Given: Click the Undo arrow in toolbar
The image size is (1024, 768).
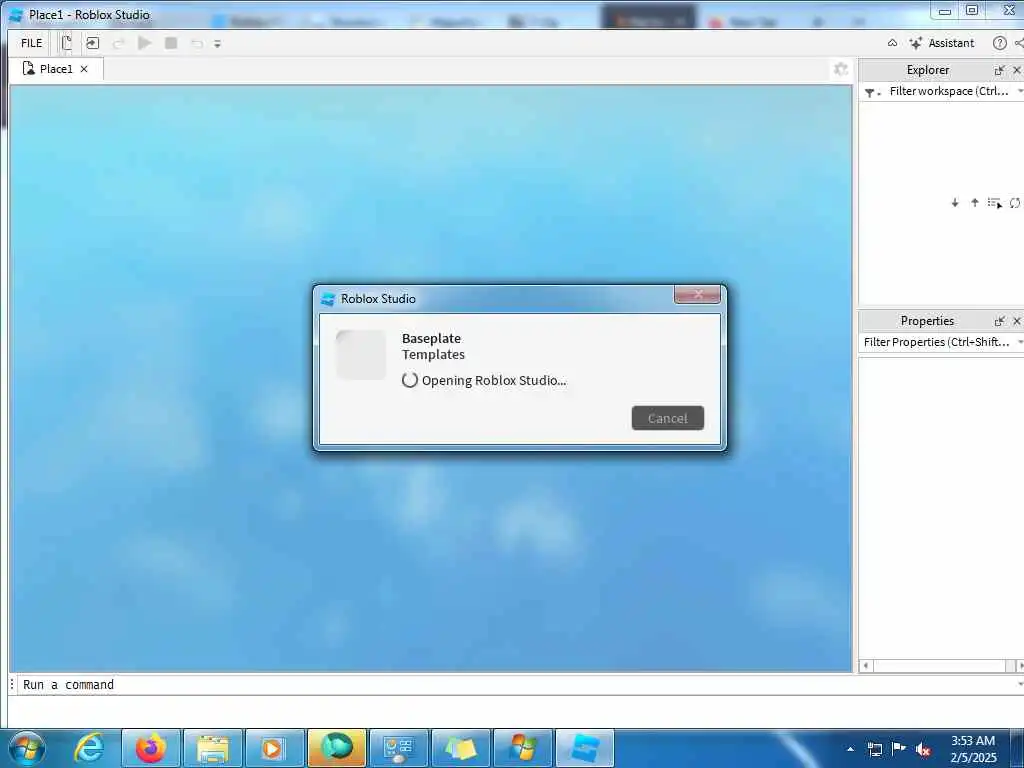Looking at the screenshot, I should (197, 44).
